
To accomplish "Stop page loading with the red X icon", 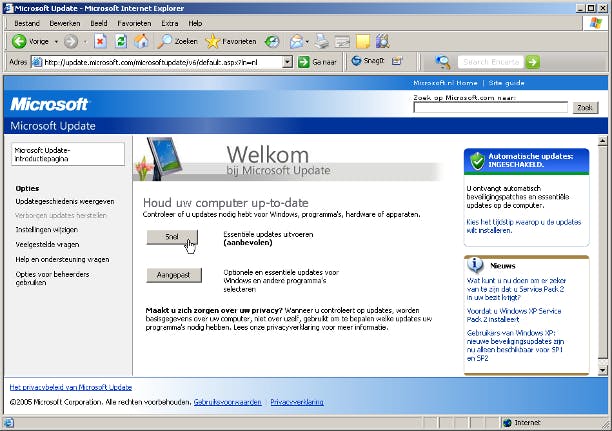I will click(100, 41).
